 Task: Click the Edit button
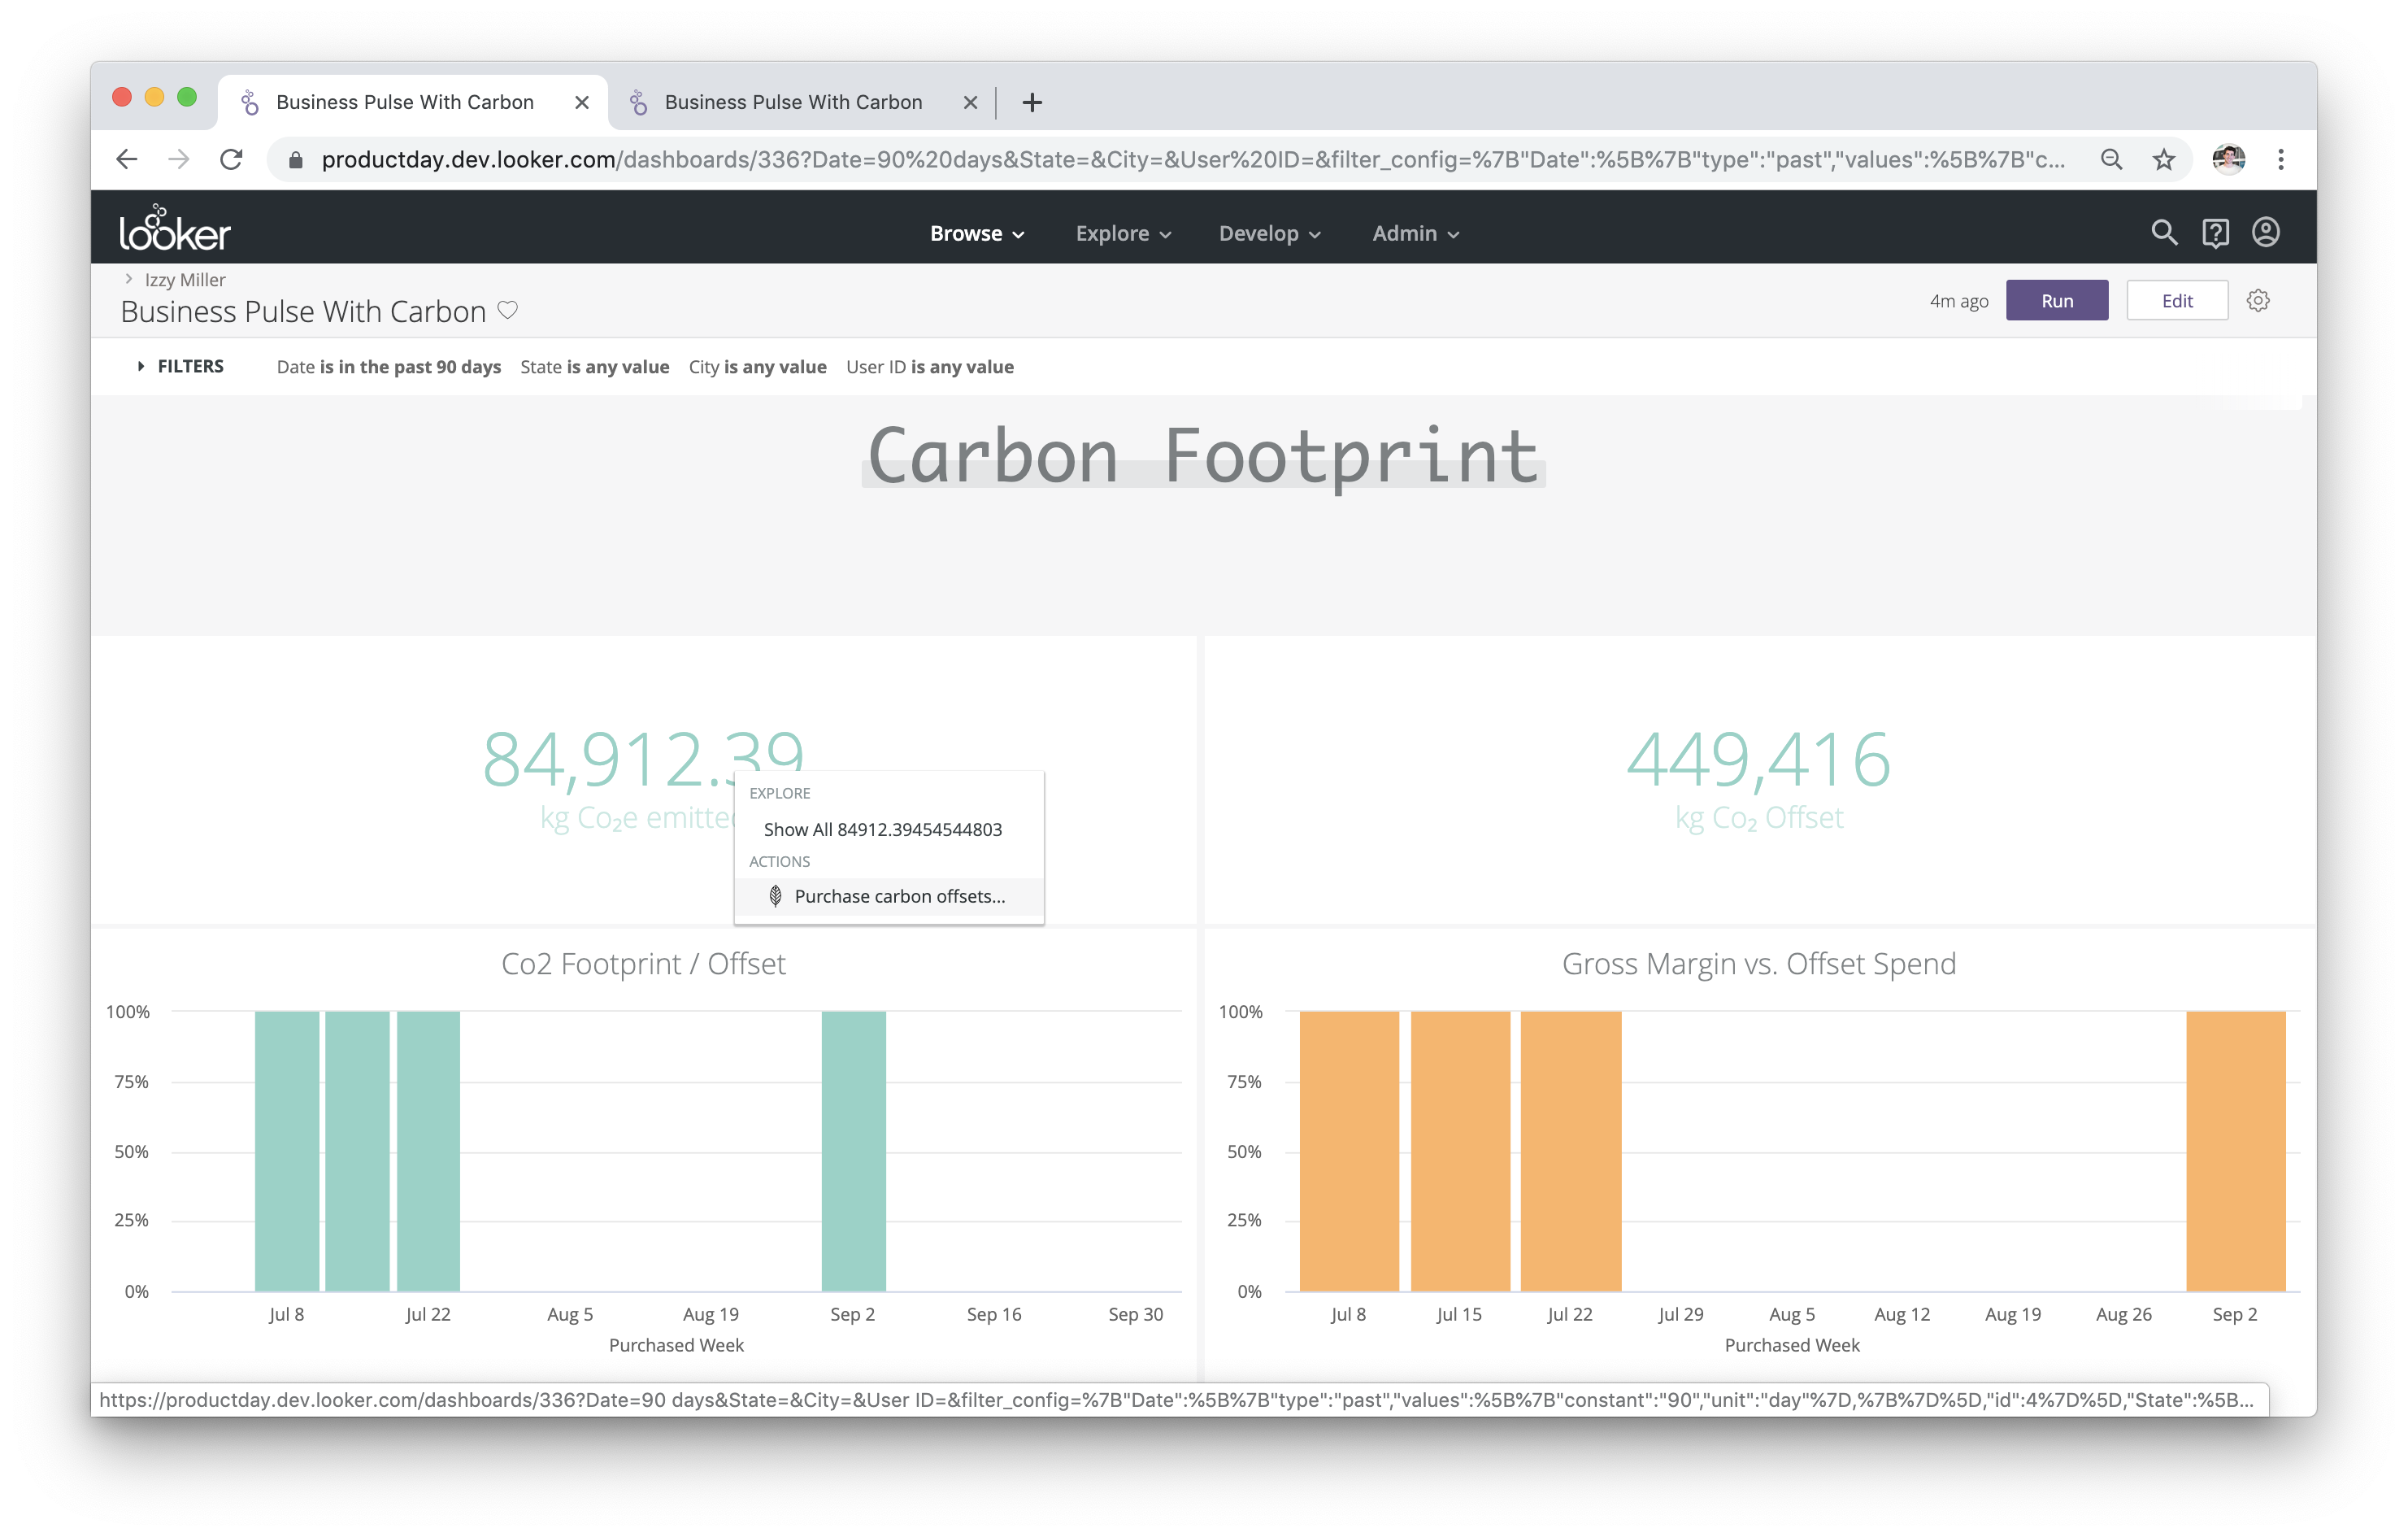2176,301
